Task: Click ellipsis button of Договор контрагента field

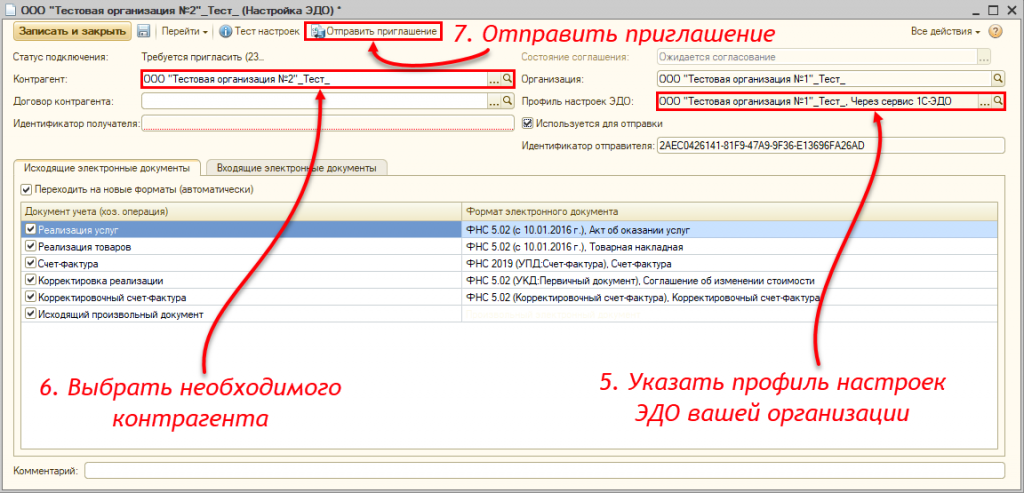Action: tap(494, 101)
